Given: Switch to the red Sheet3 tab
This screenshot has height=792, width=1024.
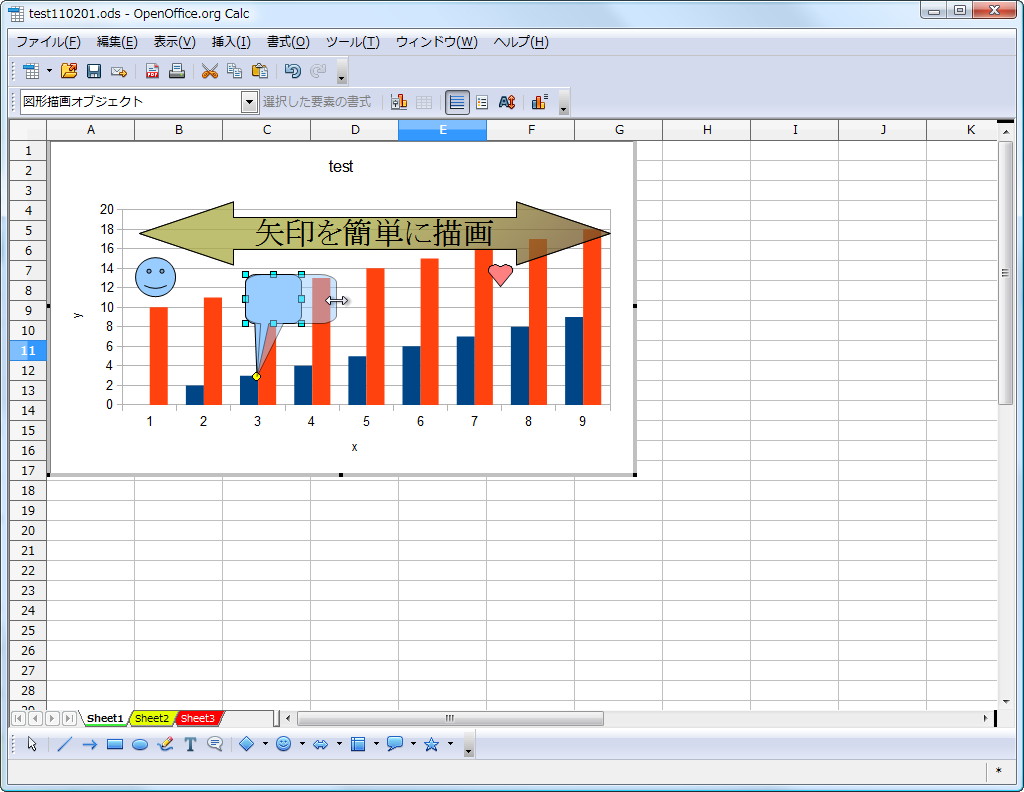Looking at the screenshot, I should click(198, 718).
